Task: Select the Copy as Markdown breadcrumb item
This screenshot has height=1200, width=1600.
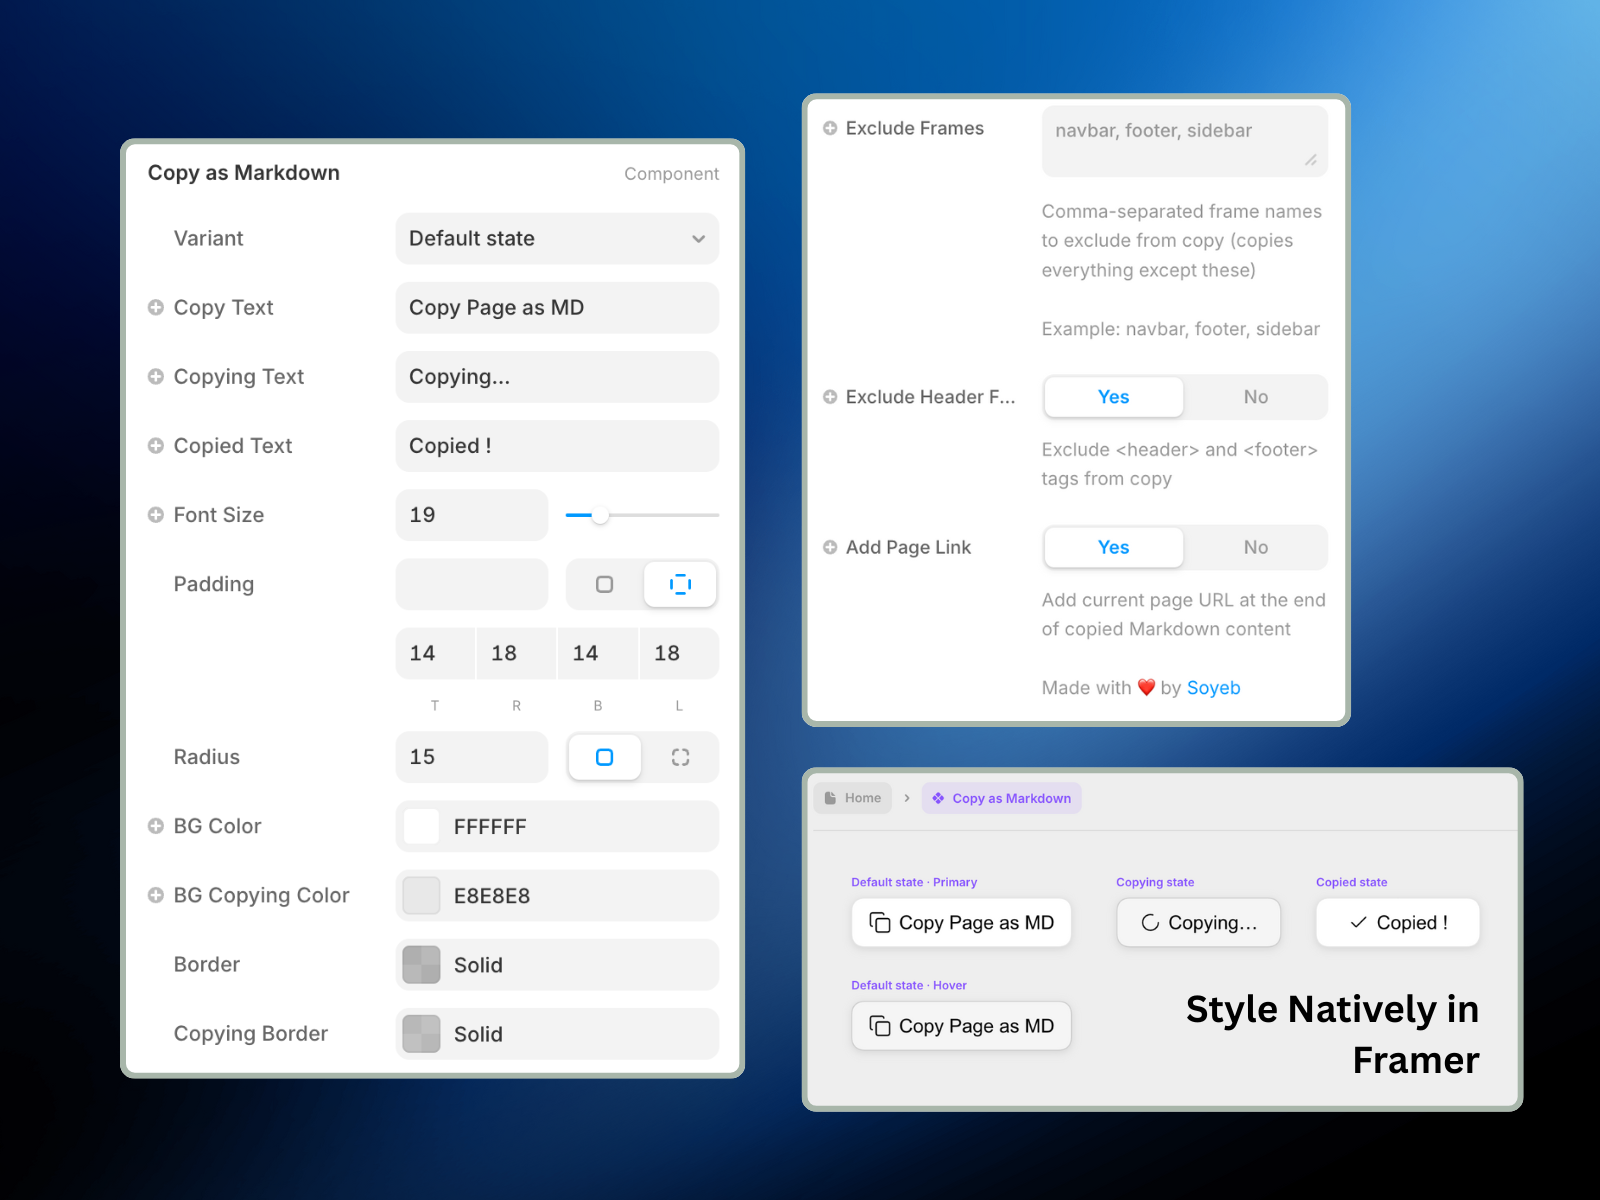Action: pyautogui.click(x=1001, y=798)
